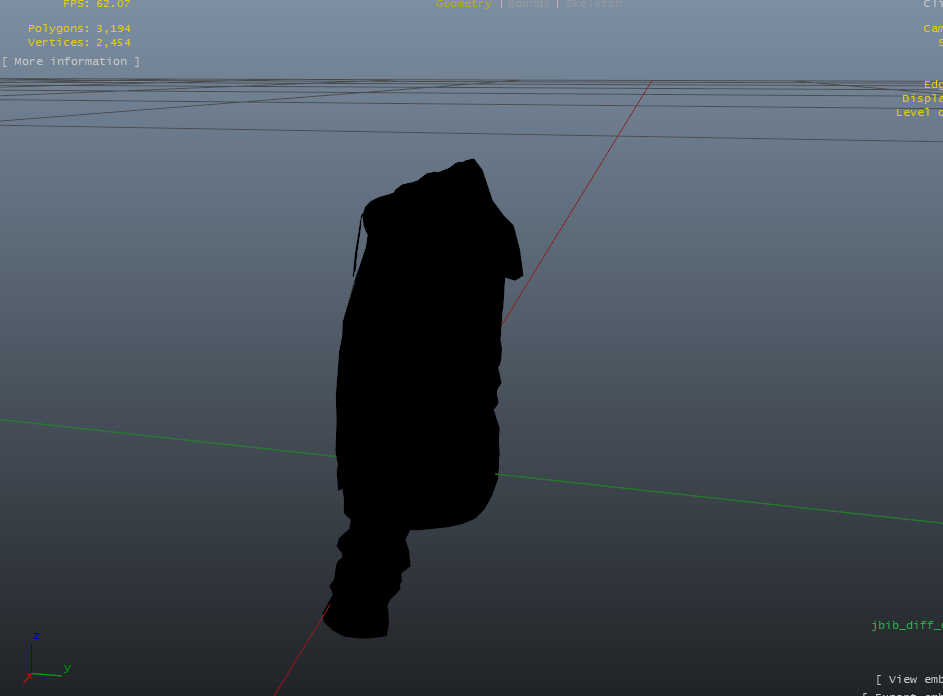
Task: Click the Polygons: 3,194 count
Action: pos(79,28)
